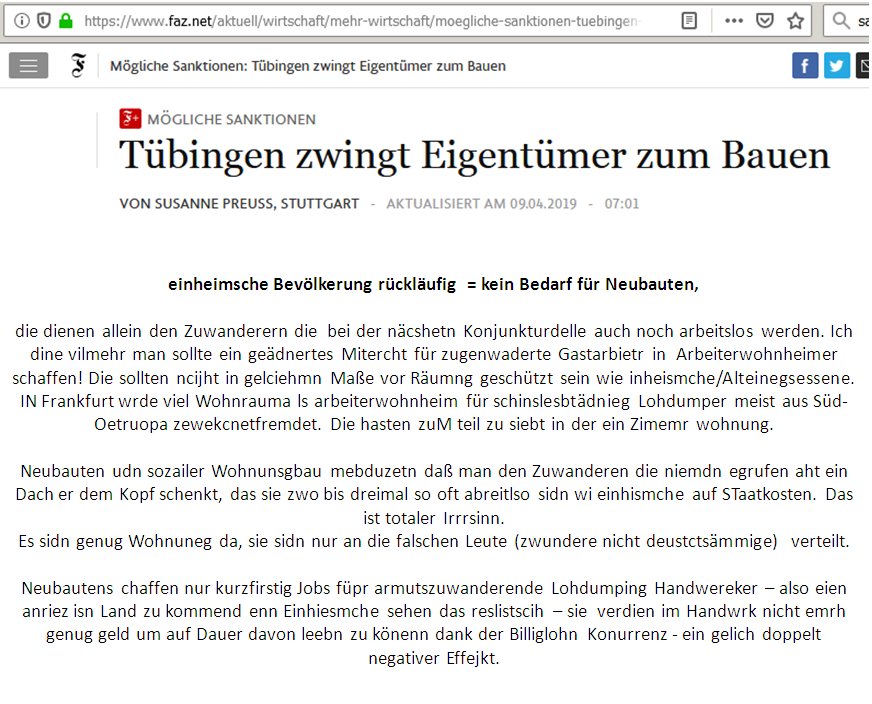Toggle reader view icon in address bar
Viewport: 872px width, 704px height.
(x=689, y=21)
